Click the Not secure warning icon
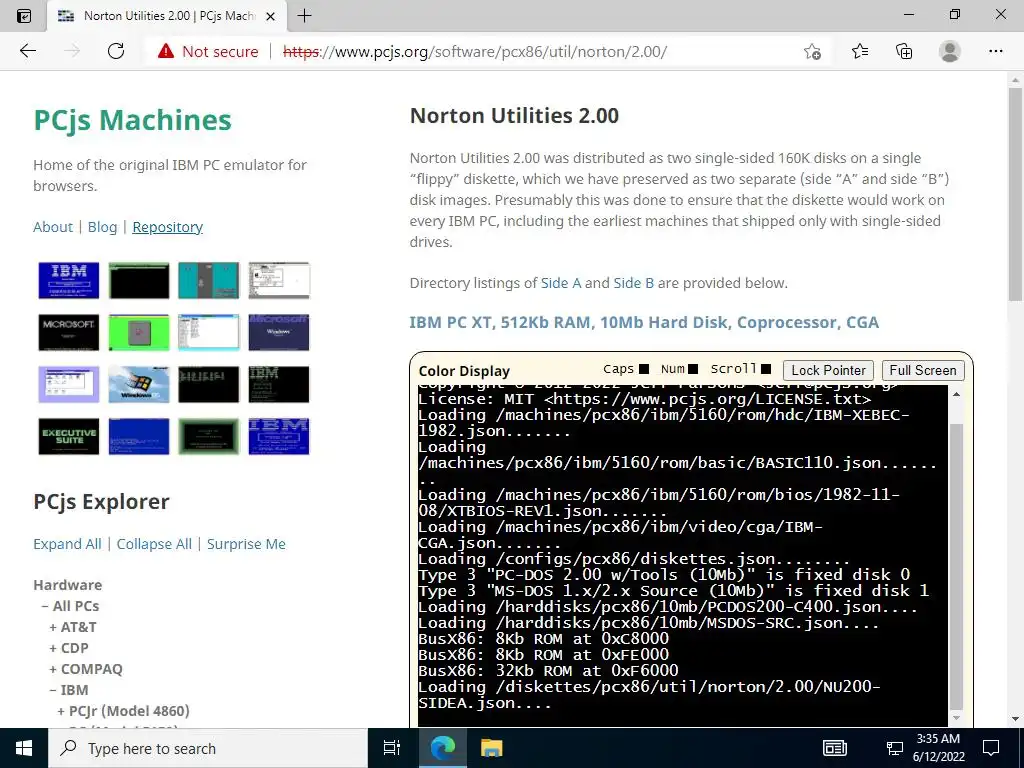 [166, 51]
